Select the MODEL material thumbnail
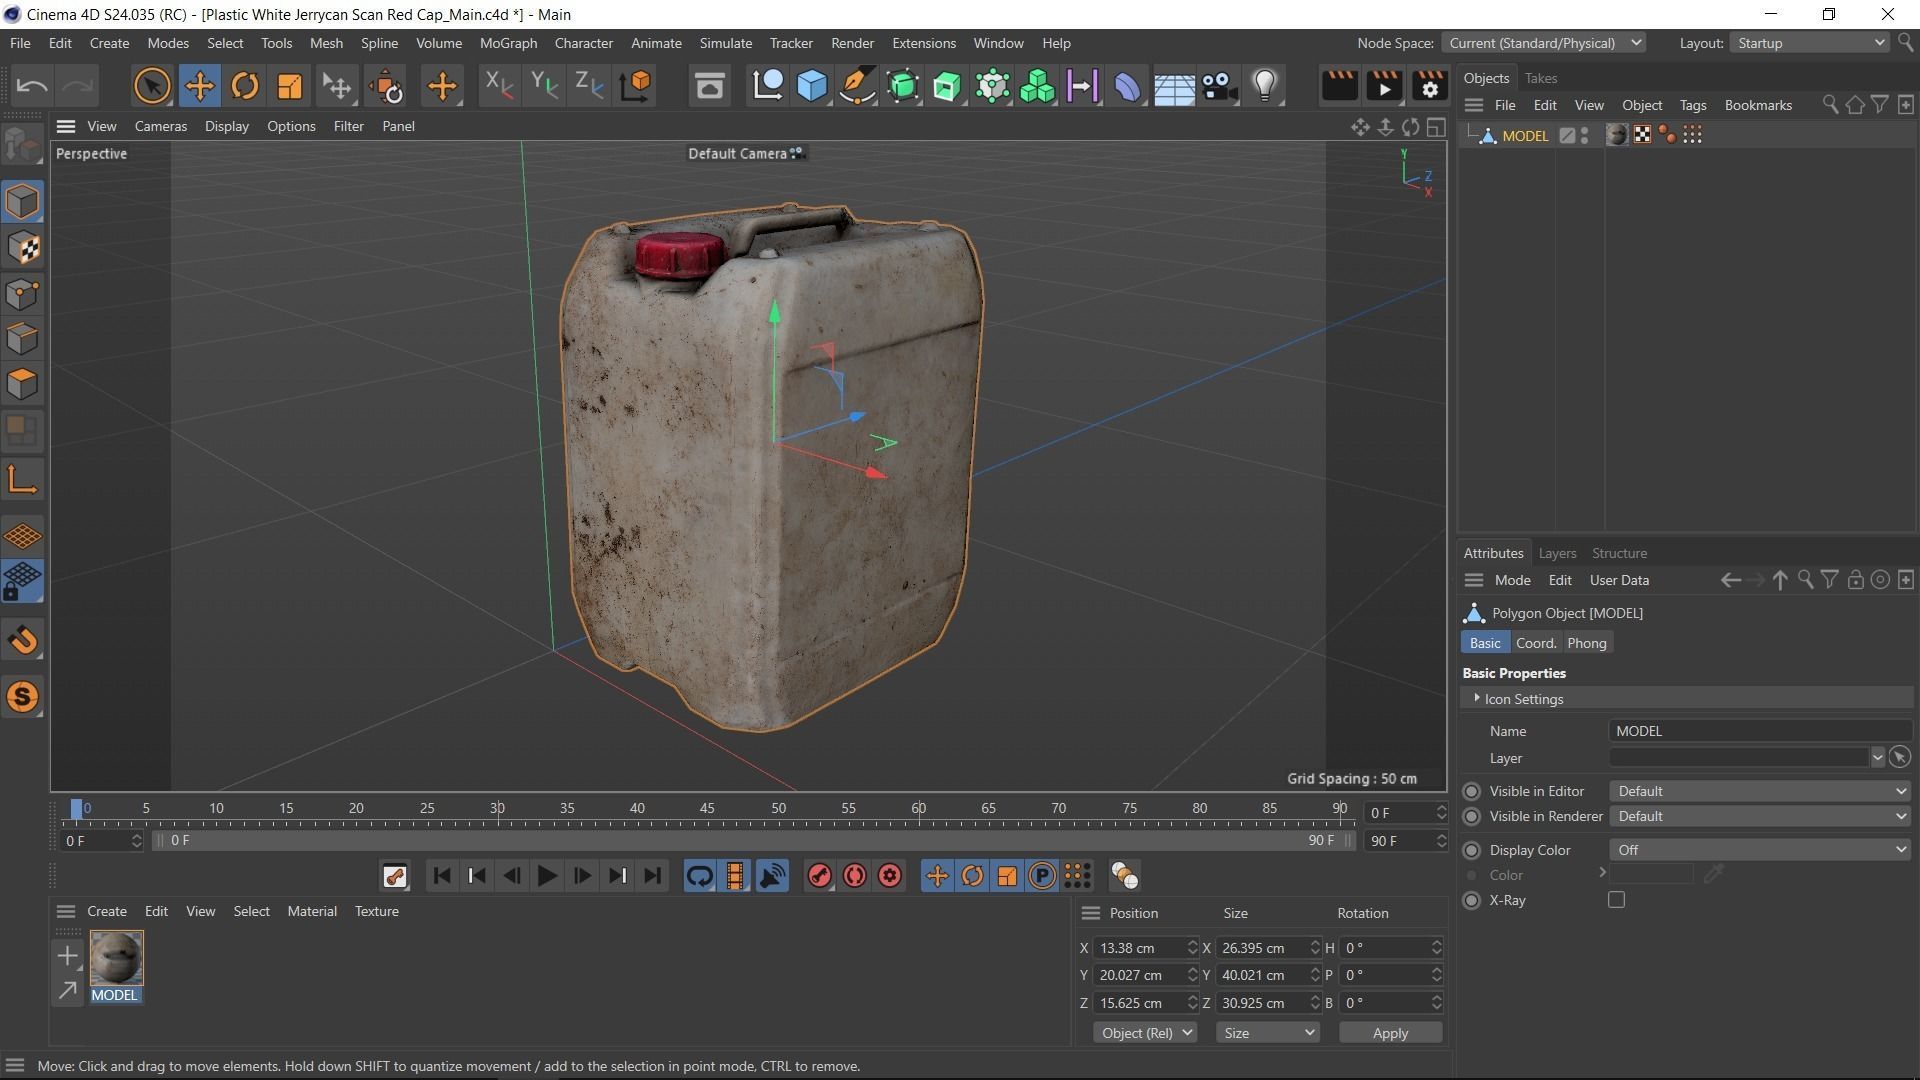Screen dimensions: 1920x1080 click(x=116, y=957)
